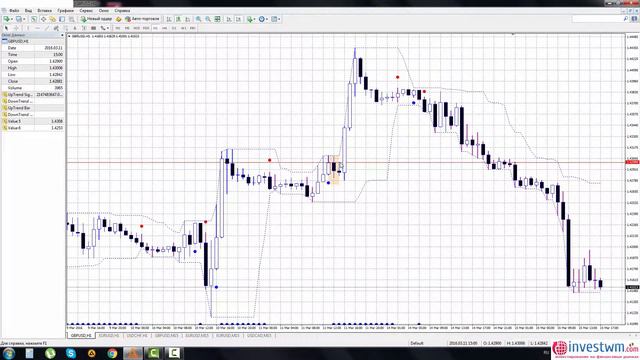Select the Volume row in Data Window
Image resolution: width=640 pixels, height=360 pixels.
tap(33, 88)
